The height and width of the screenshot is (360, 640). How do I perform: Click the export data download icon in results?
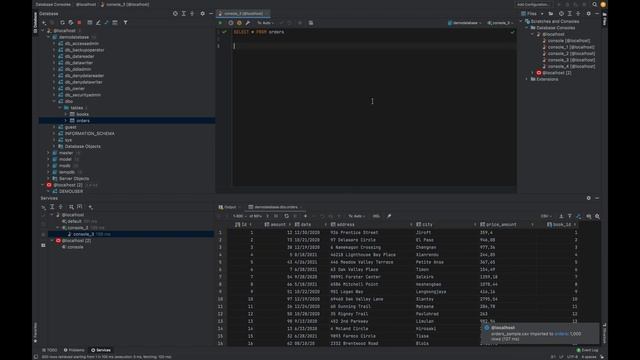point(561,216)
